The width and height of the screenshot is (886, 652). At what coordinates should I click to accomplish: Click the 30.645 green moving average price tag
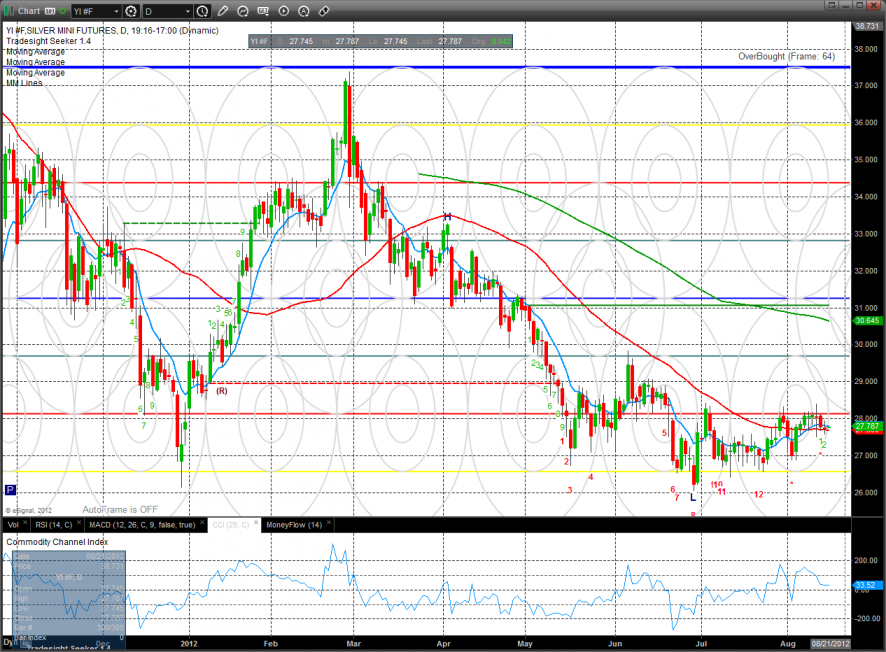866,321
